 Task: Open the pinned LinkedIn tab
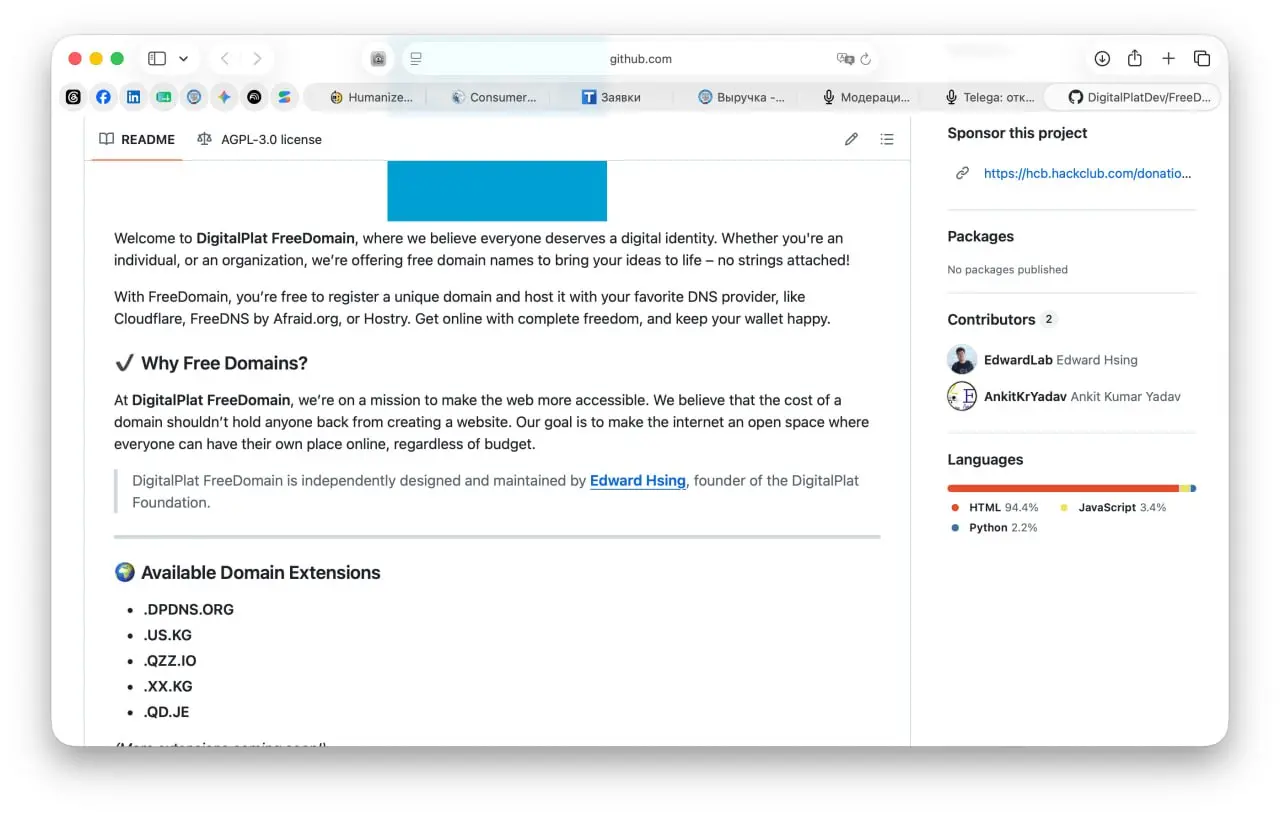click(133, 97)
